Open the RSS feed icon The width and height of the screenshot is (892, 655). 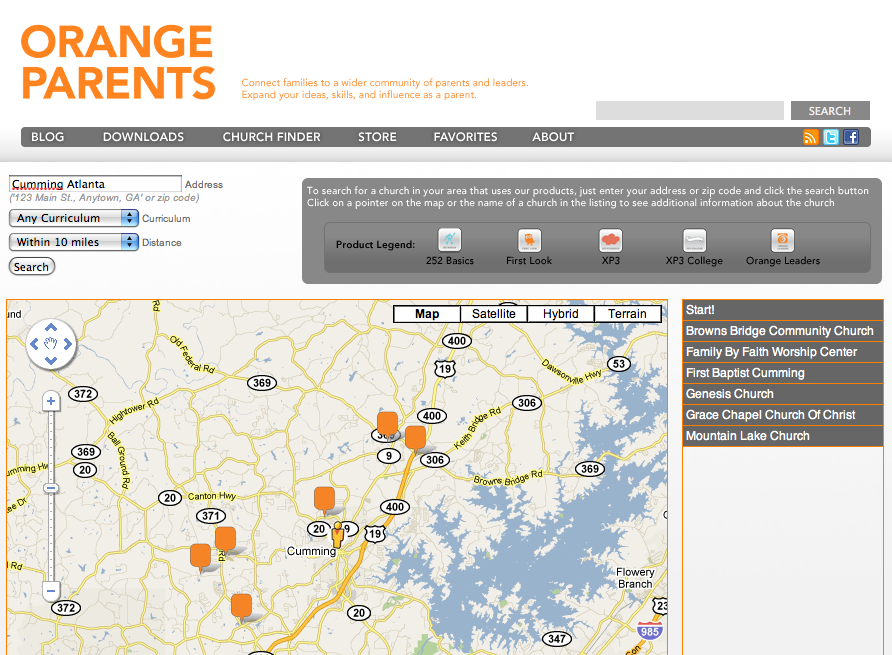click(810, 137)
